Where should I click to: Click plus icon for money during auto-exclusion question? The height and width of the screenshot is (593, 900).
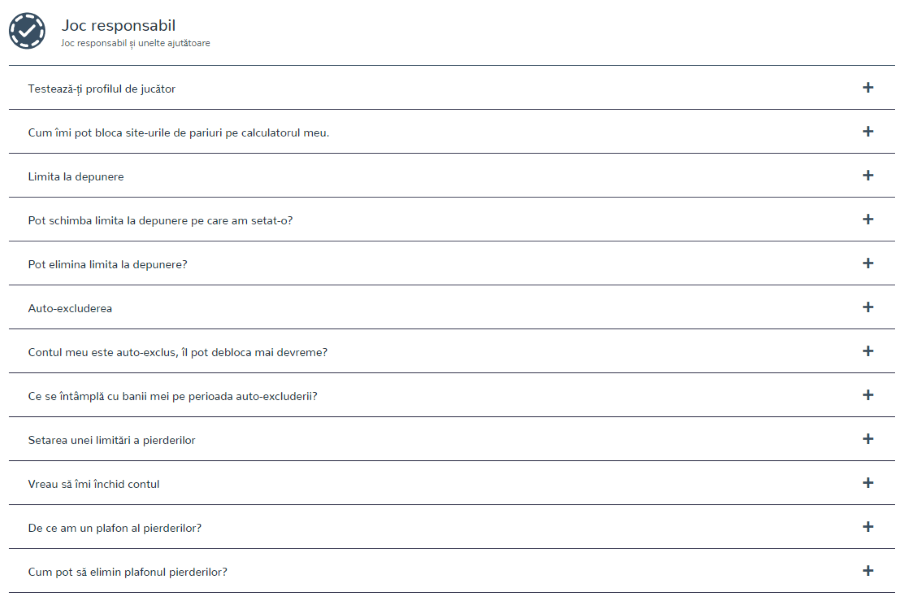[868, 395]
